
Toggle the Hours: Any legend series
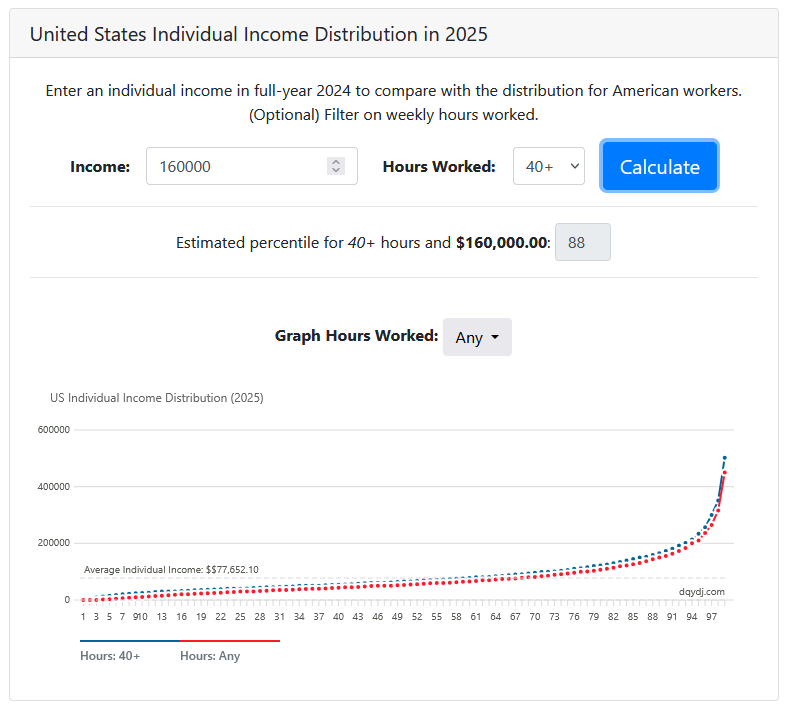point(210,656)
